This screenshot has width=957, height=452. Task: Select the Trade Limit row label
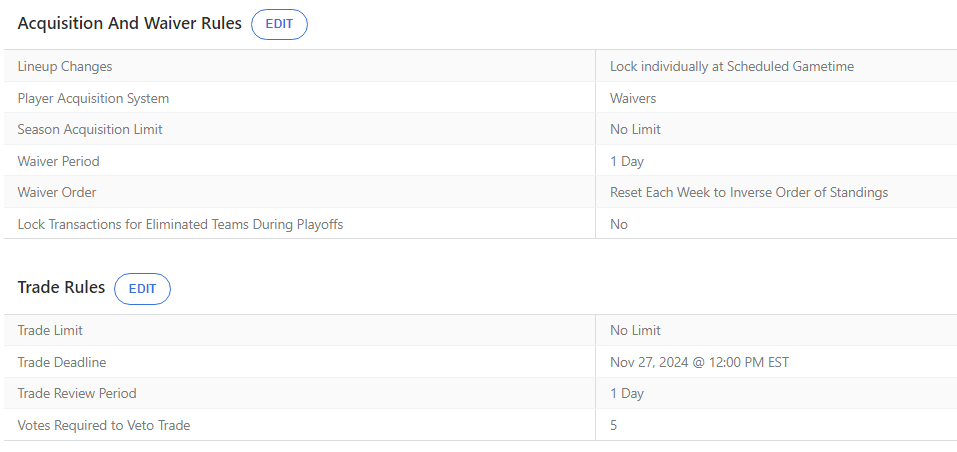point(50,330)
